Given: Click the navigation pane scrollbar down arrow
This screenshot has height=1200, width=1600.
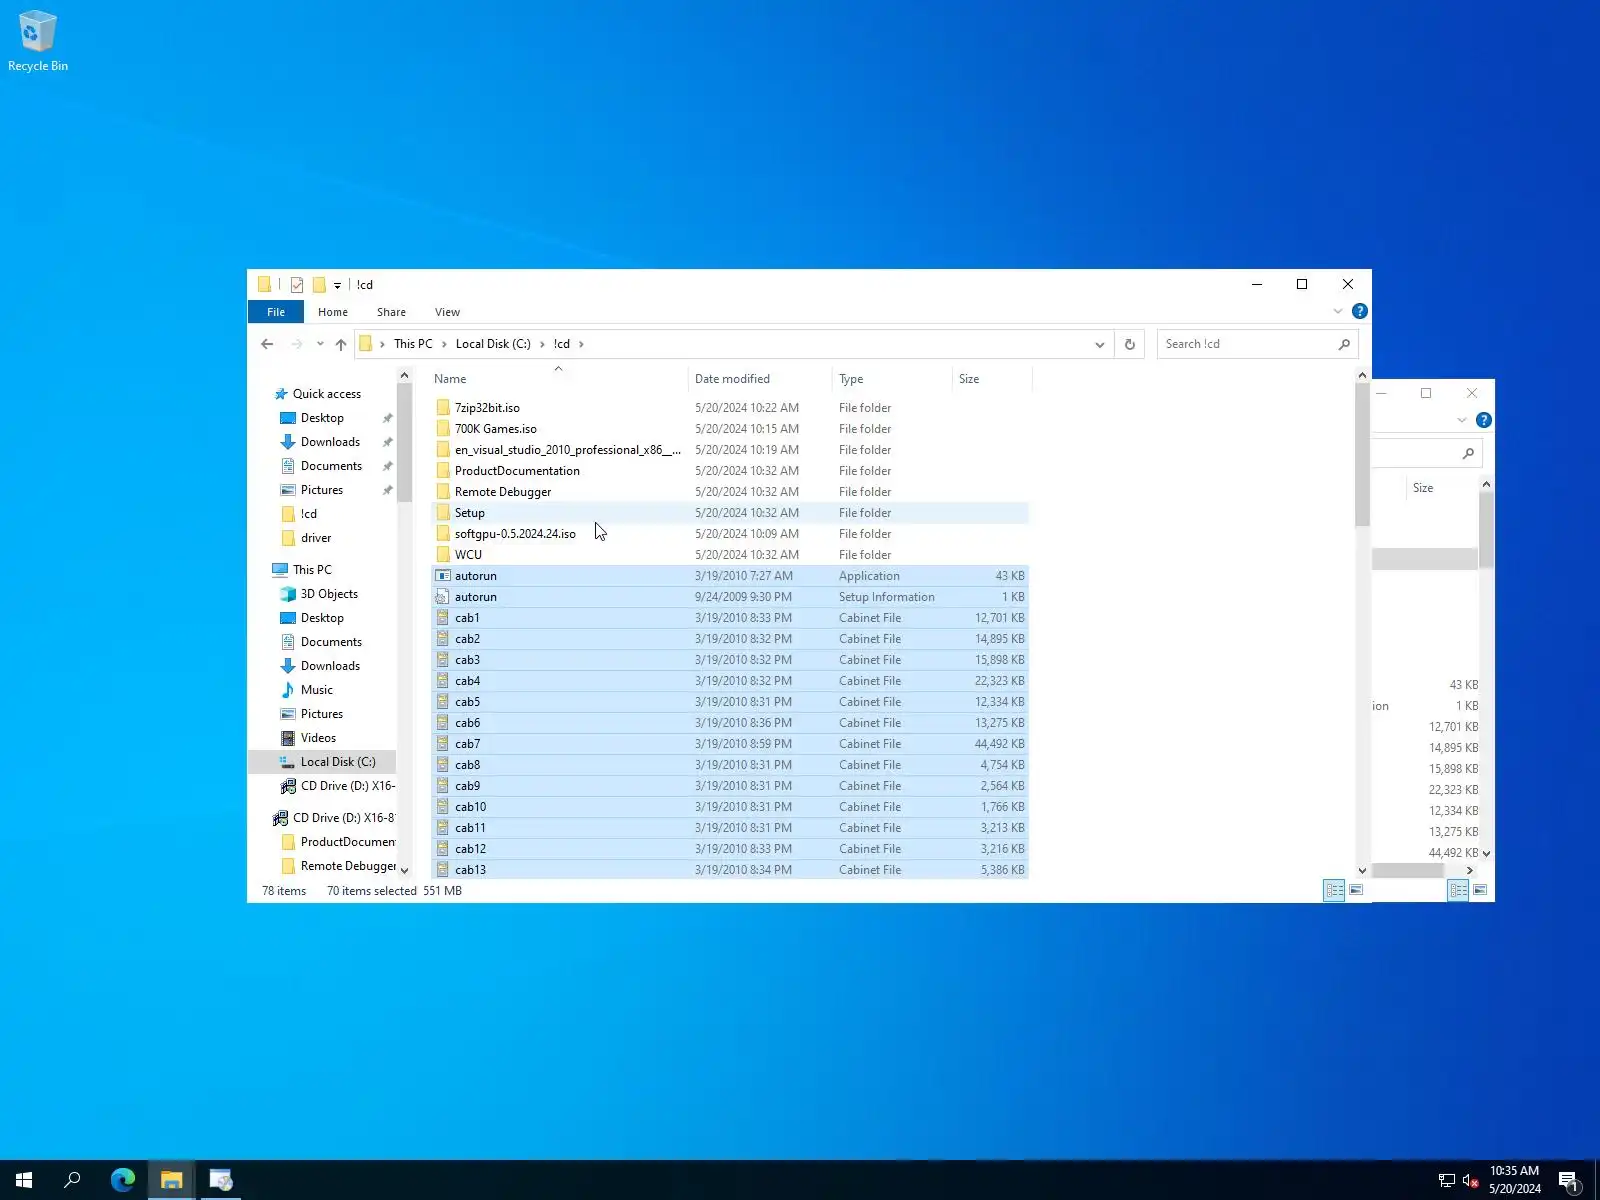Looking at the screenshot, I should point(404,870).
